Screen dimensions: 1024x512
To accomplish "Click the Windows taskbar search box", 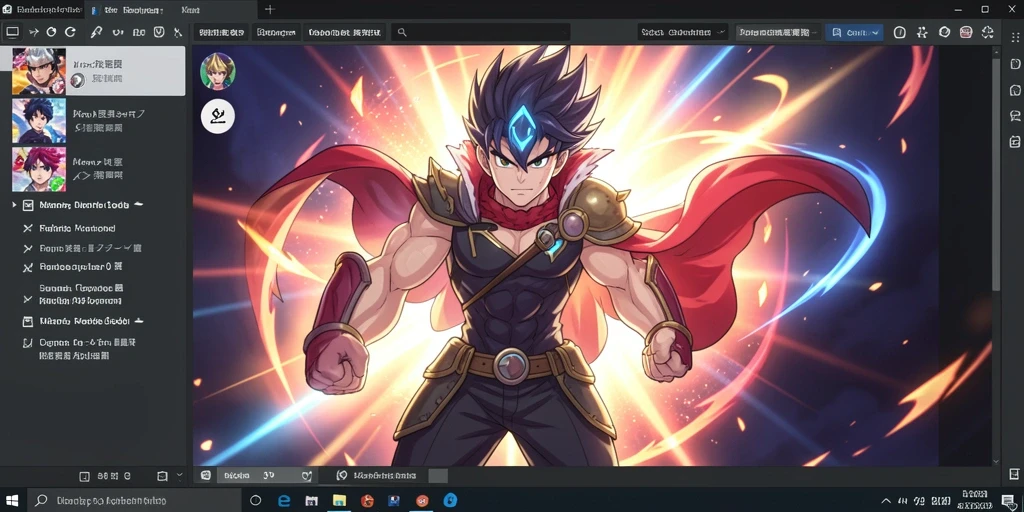I will point(135,500).
